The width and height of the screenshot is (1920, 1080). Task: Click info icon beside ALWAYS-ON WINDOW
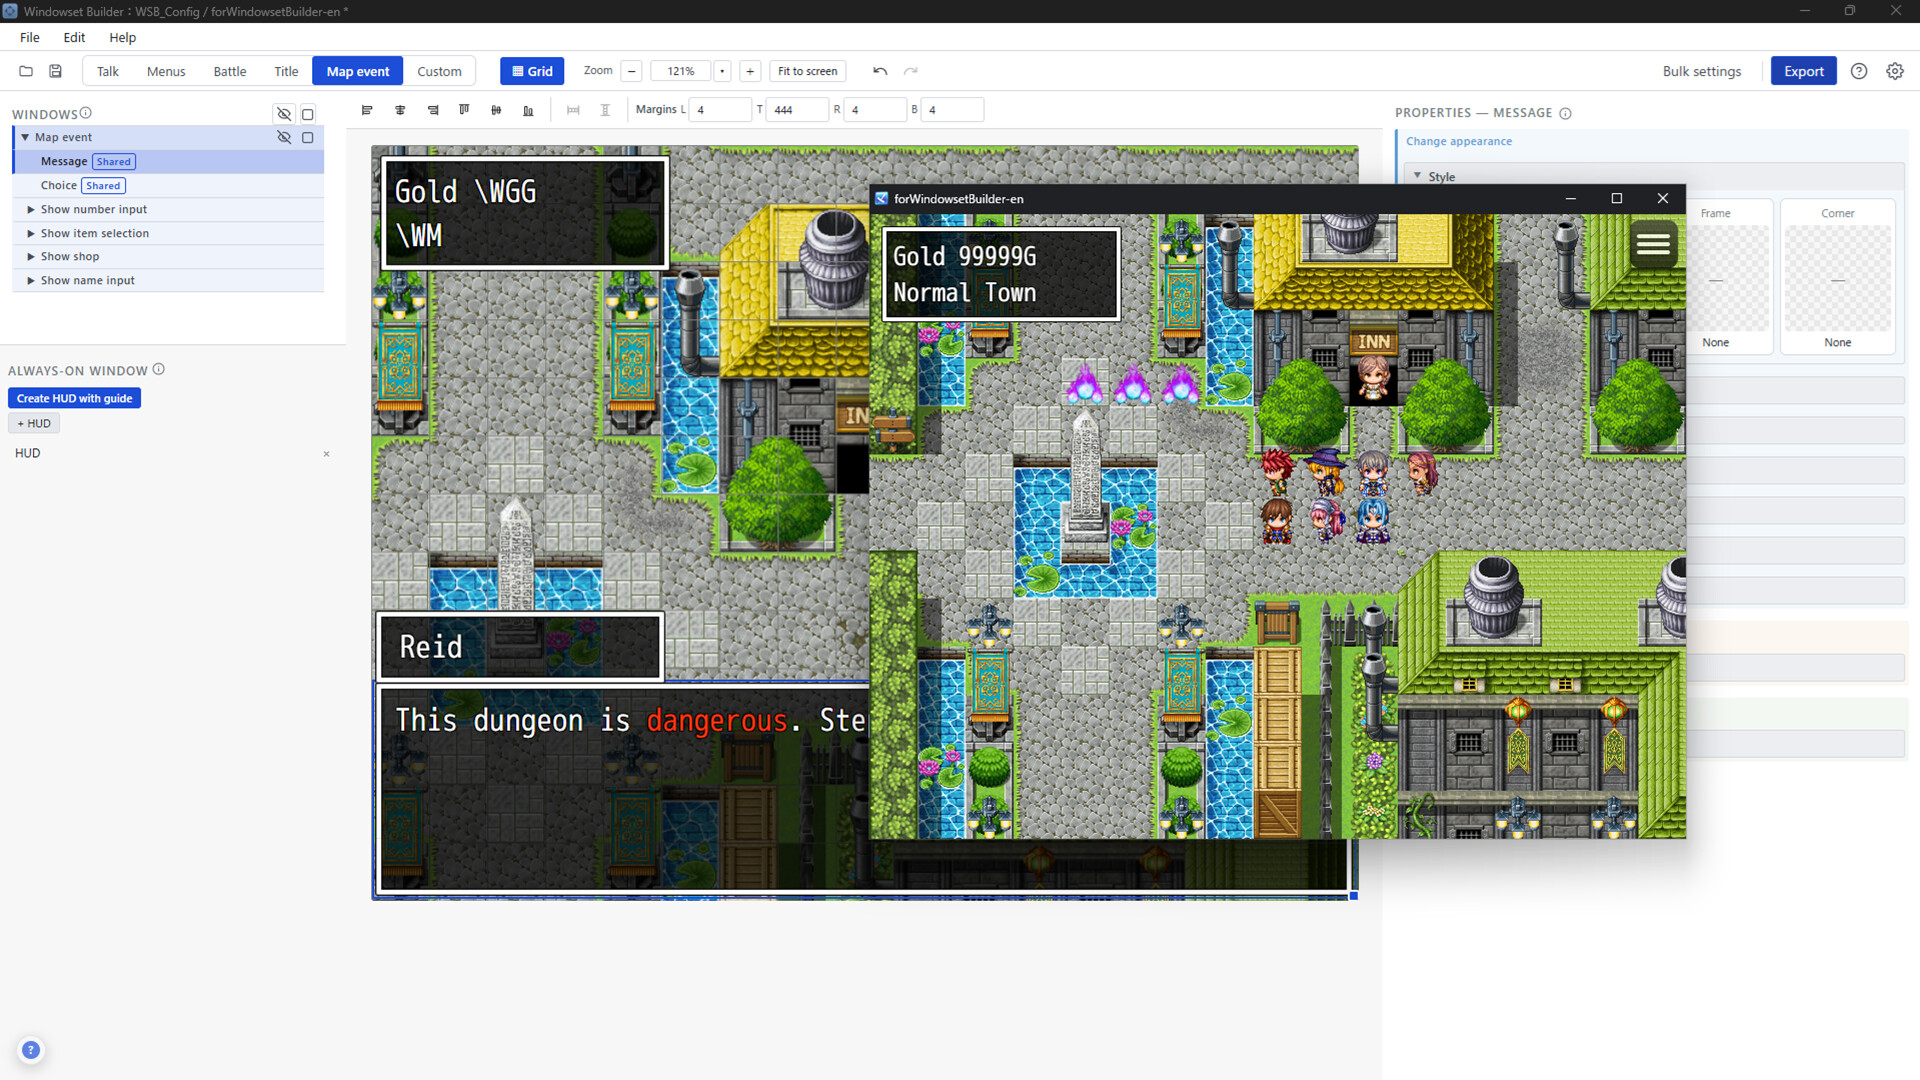tap(158, 369)
